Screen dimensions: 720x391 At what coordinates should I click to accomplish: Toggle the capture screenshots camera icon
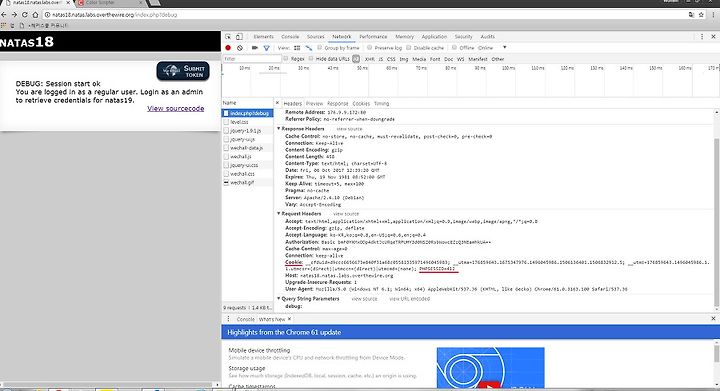255,48
